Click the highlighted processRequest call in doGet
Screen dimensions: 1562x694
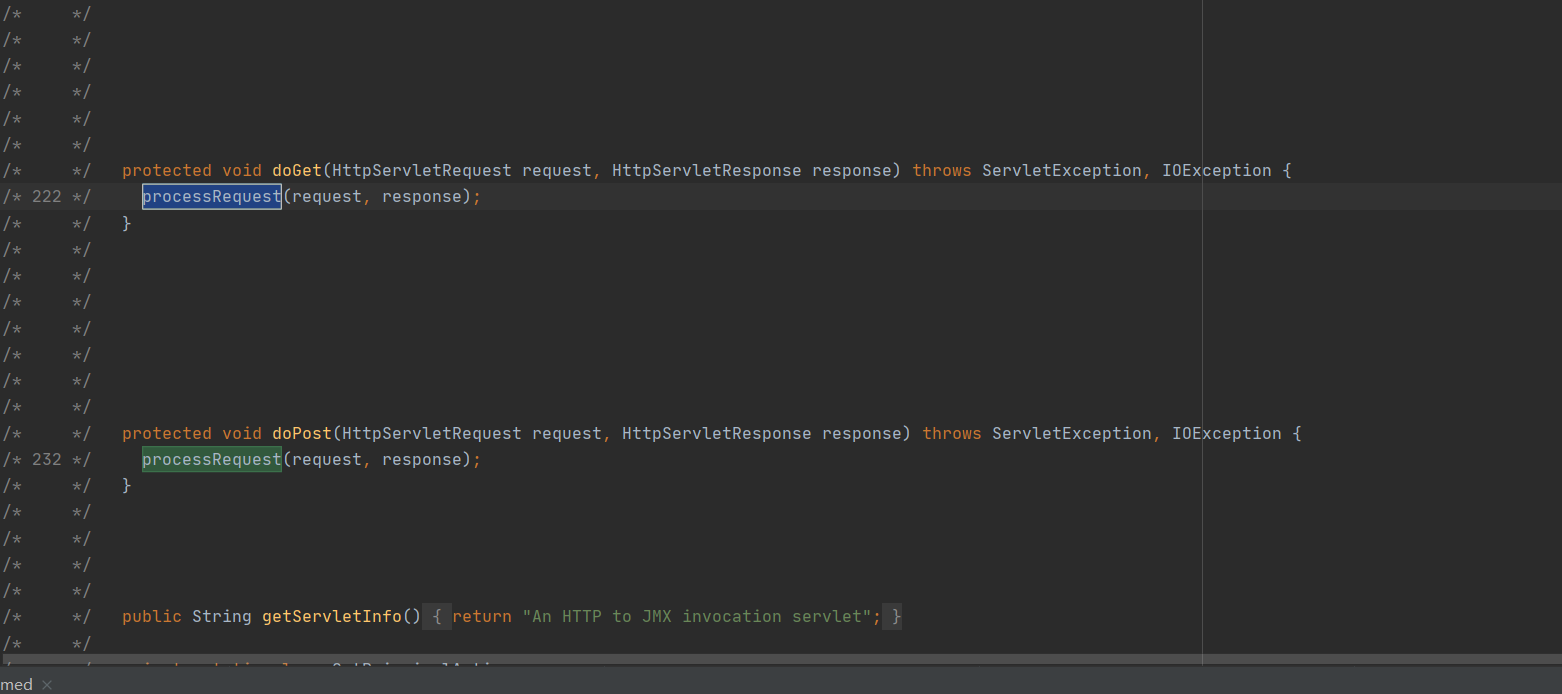click(x=211, y=197)
